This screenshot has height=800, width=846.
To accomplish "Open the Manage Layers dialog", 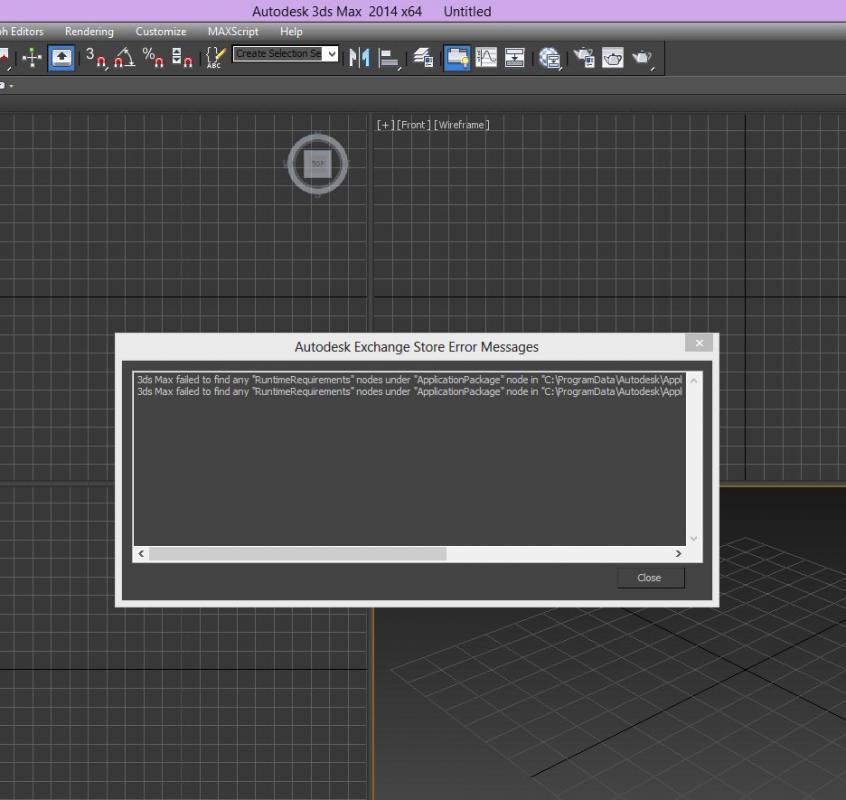I will 424,58.
